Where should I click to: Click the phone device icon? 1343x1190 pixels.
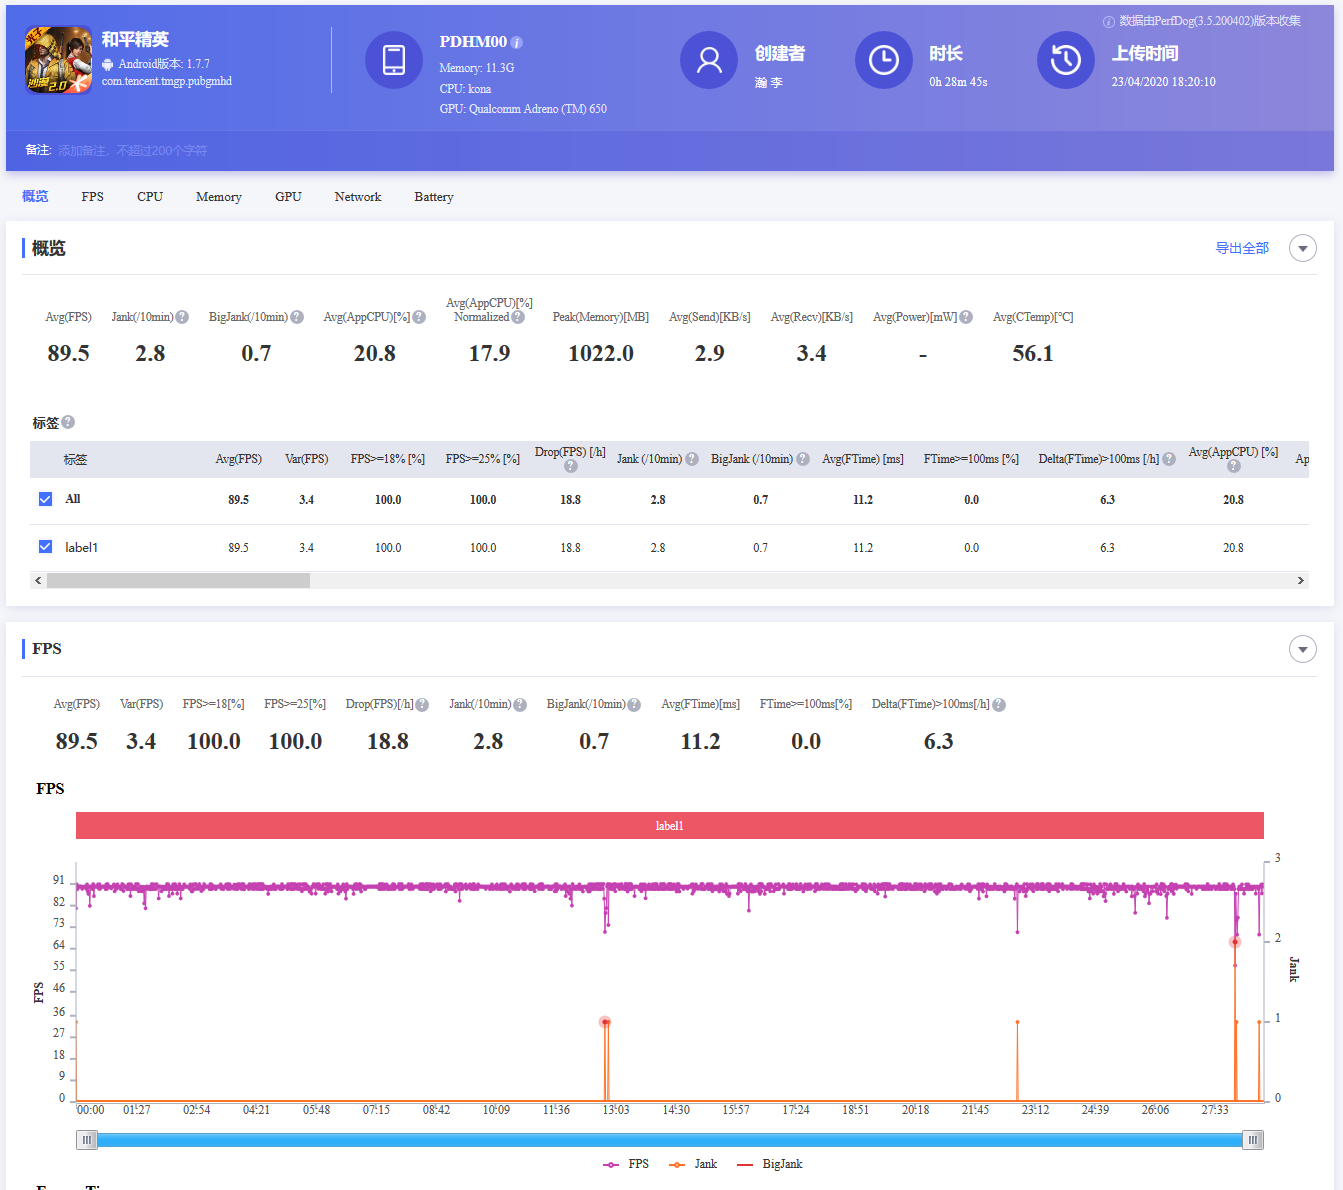point(394,60)
